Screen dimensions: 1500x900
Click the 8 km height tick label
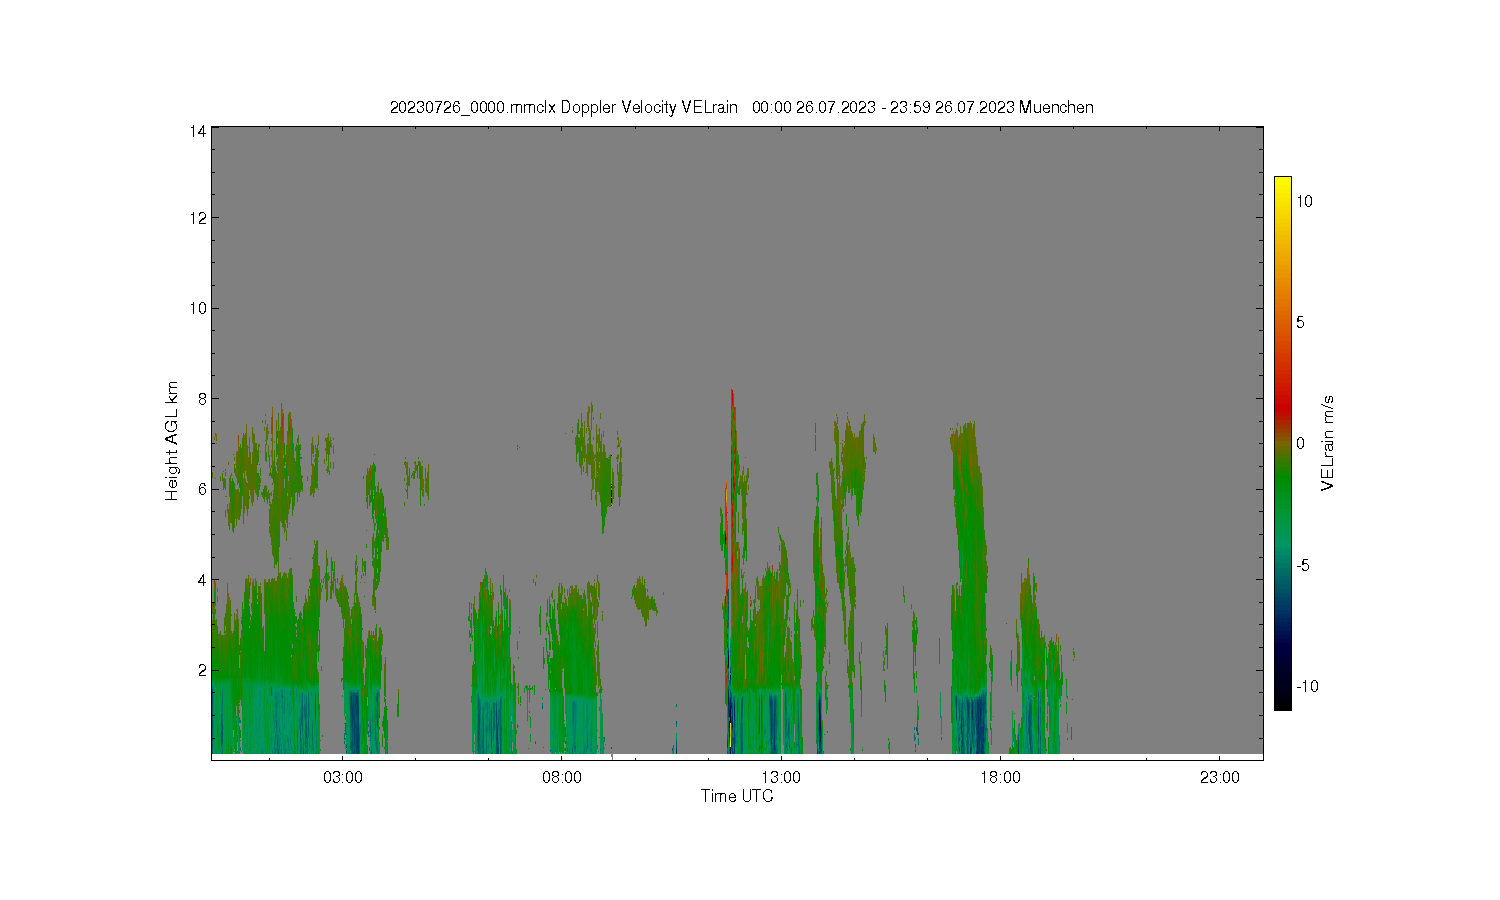click(x=202, y=399)
